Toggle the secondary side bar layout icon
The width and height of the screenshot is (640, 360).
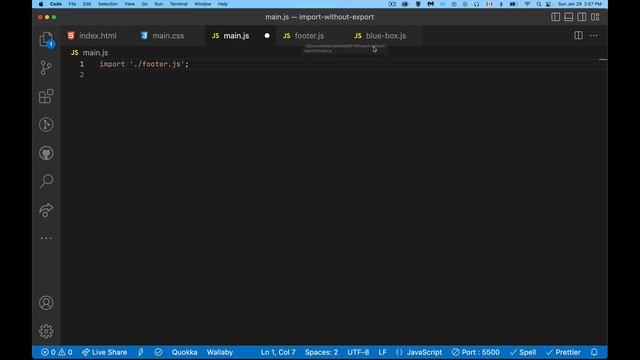point(582,17)
